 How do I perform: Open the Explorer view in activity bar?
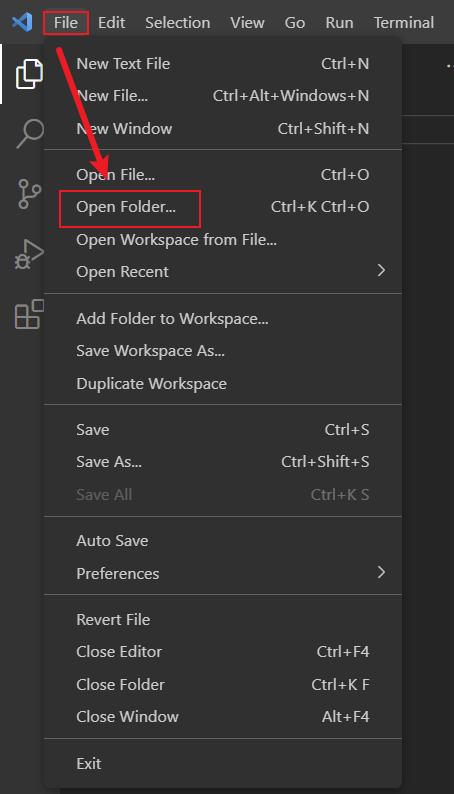[29, 74]
